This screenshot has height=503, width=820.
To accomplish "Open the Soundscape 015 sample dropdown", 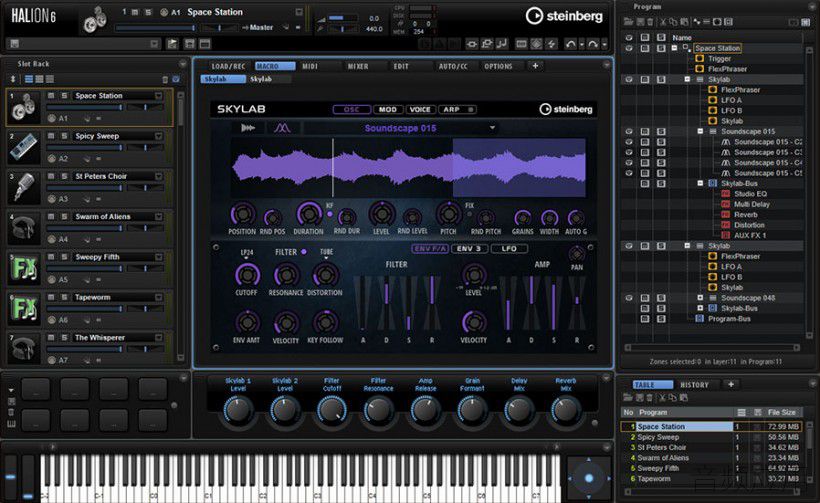I will tap(492, 128).
